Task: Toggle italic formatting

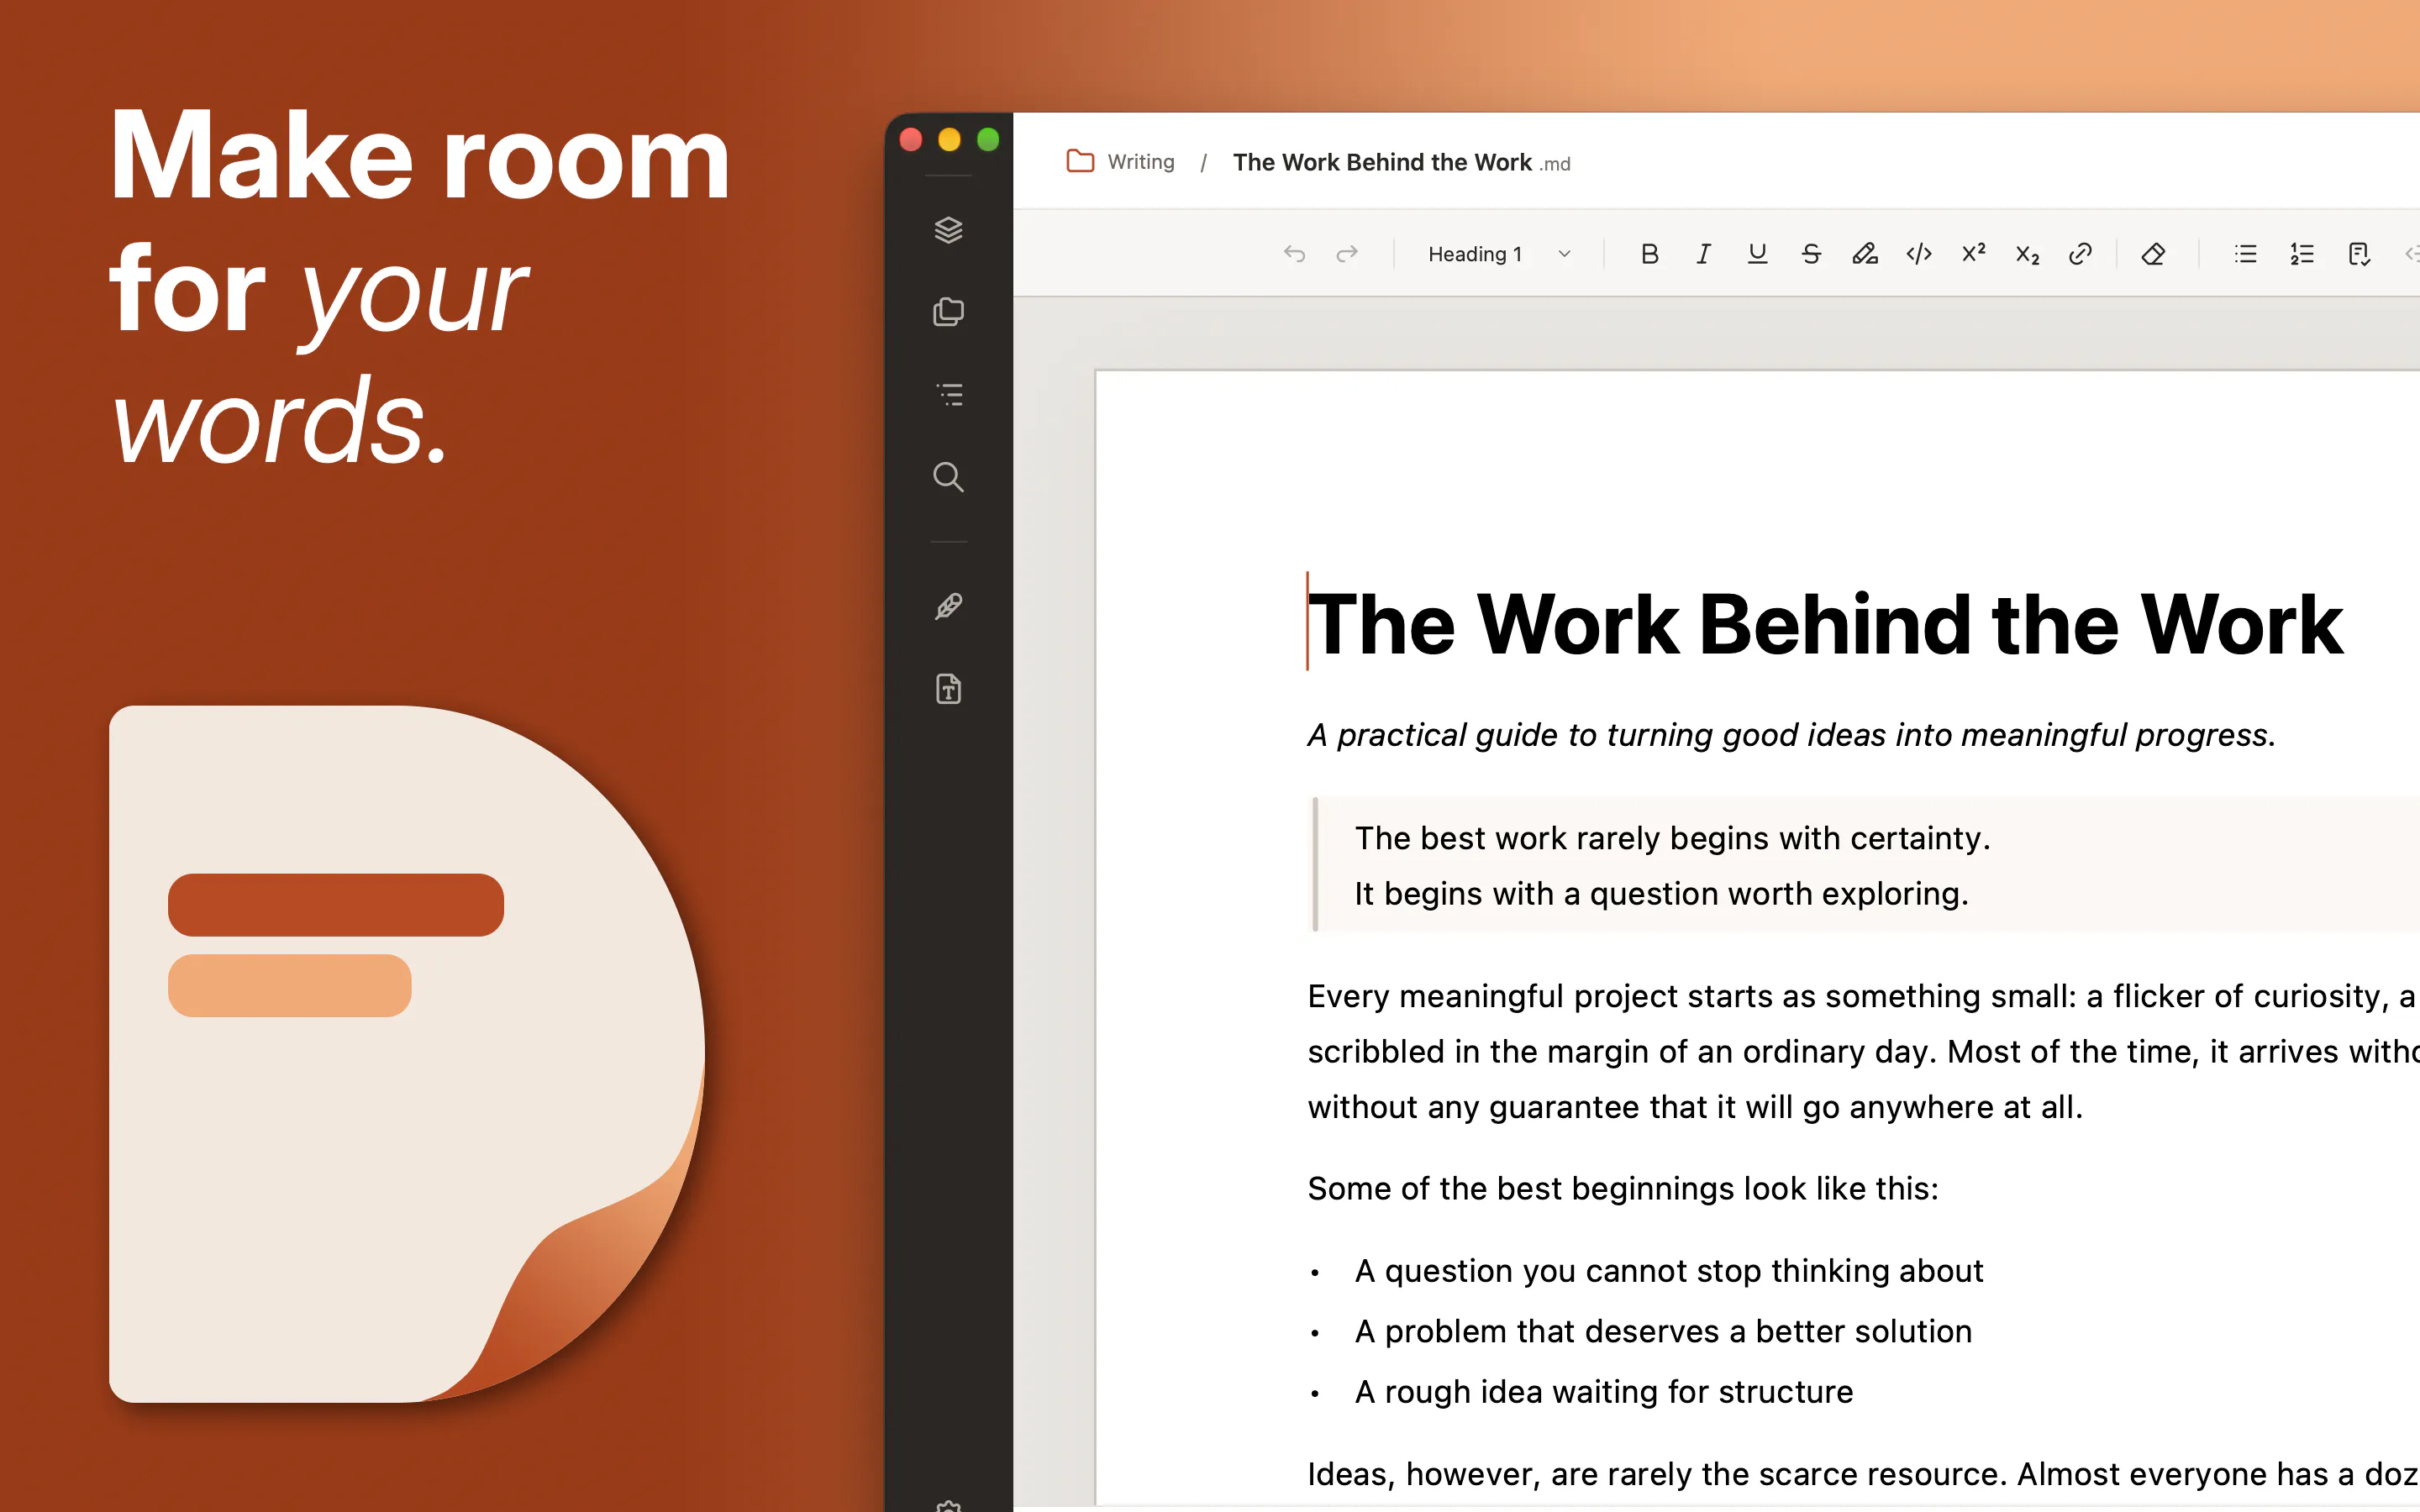Action: pyautogui.click(x=1703, y=254)
